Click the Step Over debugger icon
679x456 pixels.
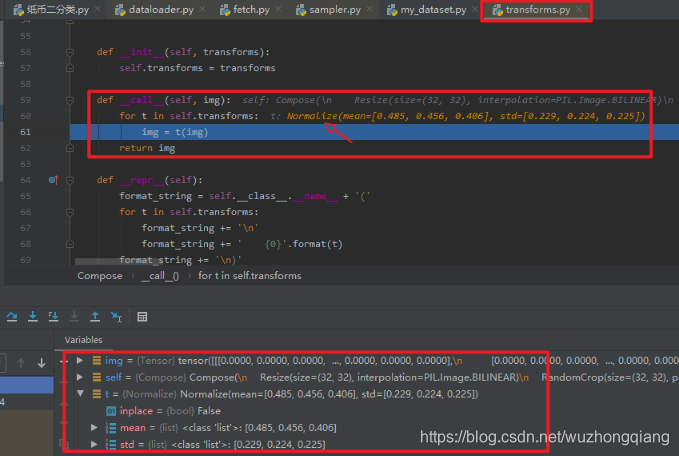tap(12, 317)
